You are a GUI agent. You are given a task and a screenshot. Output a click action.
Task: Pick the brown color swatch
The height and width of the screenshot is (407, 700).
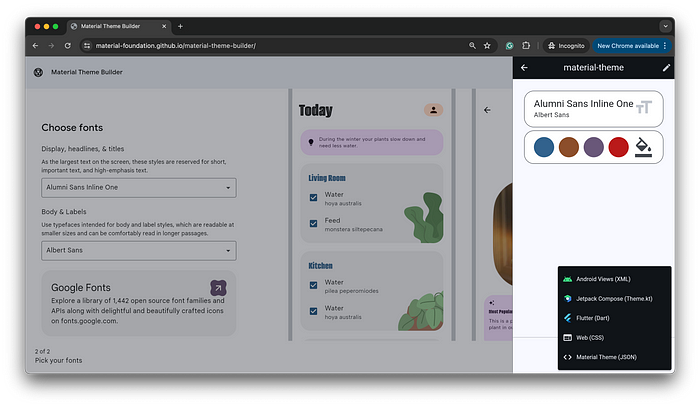point(569,147)
